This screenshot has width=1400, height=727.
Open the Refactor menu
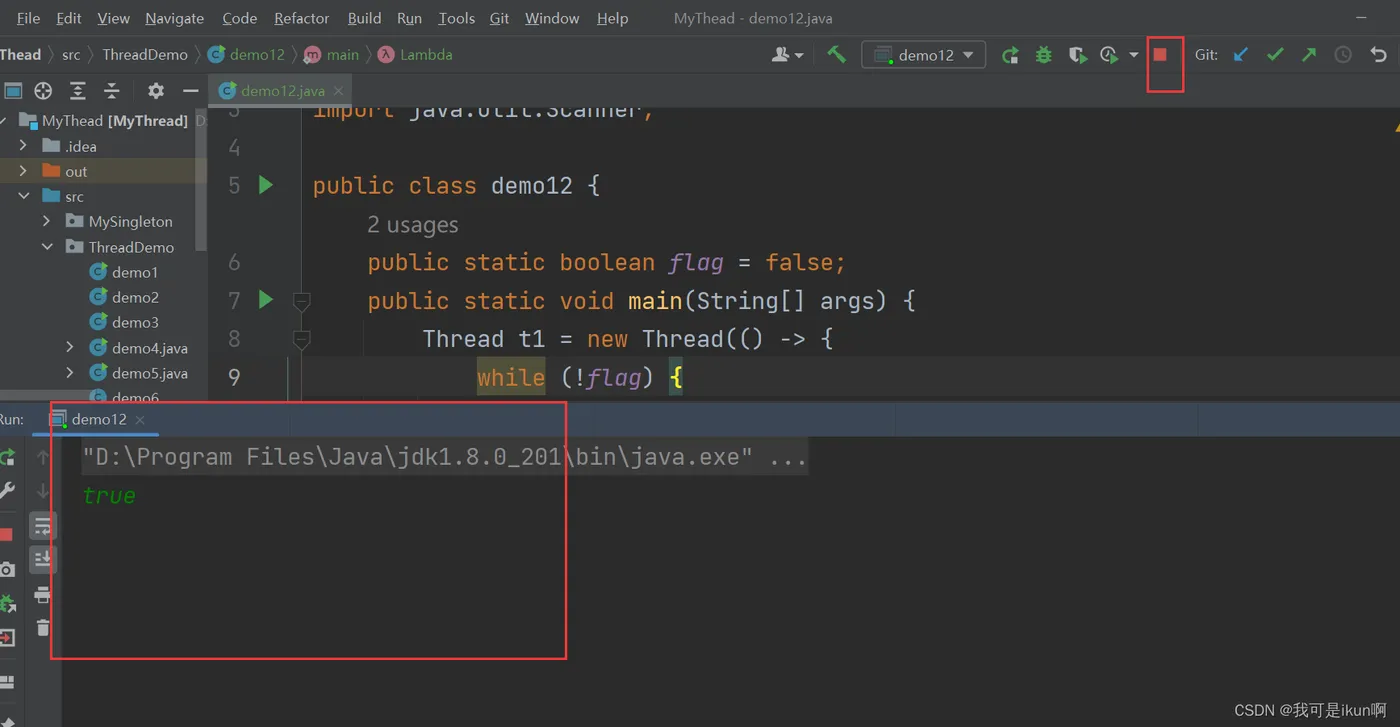(x=301, y=18)
